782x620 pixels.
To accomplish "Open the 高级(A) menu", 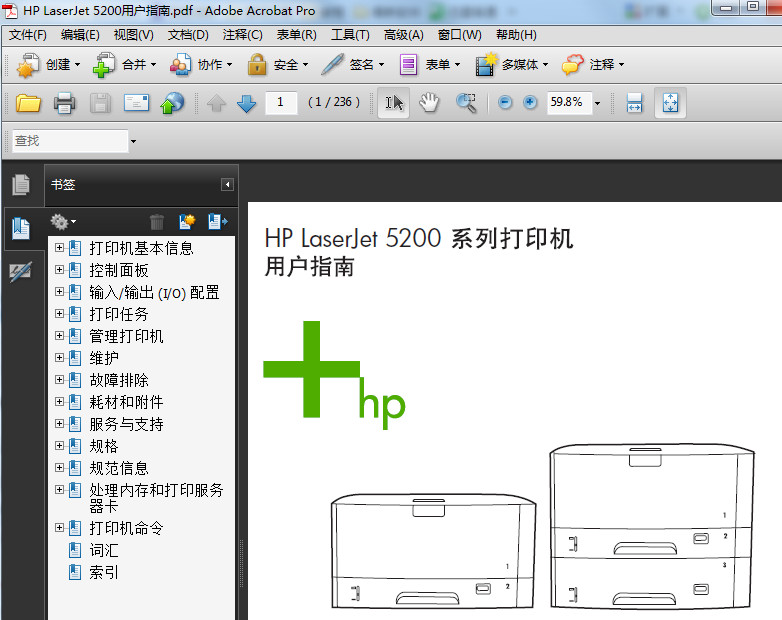I will click(403, 35).
